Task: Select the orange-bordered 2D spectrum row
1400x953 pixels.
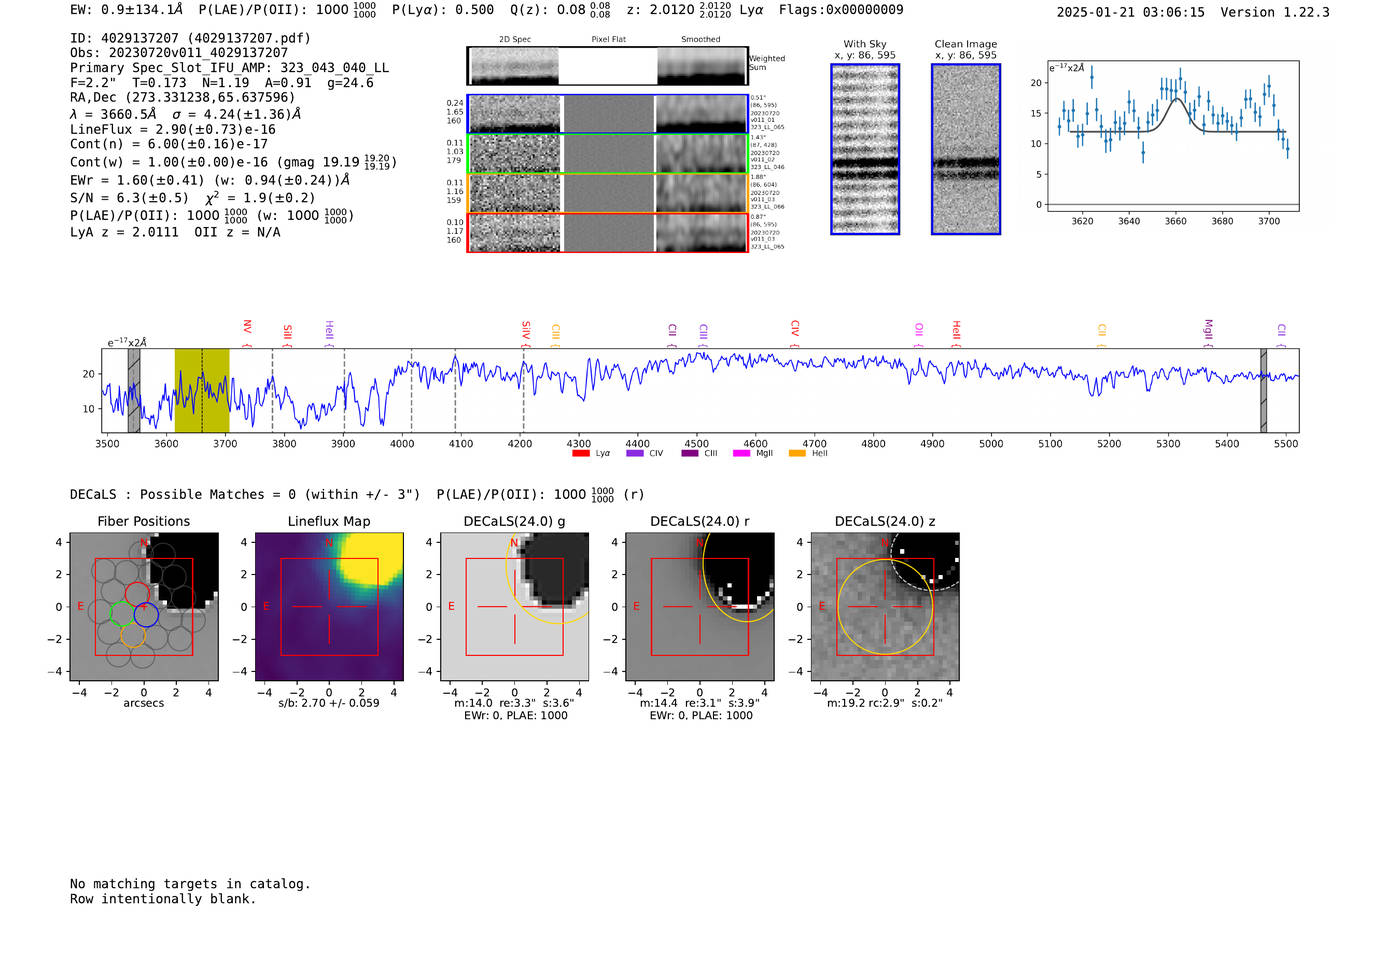Action: click(x=608, y=193)
